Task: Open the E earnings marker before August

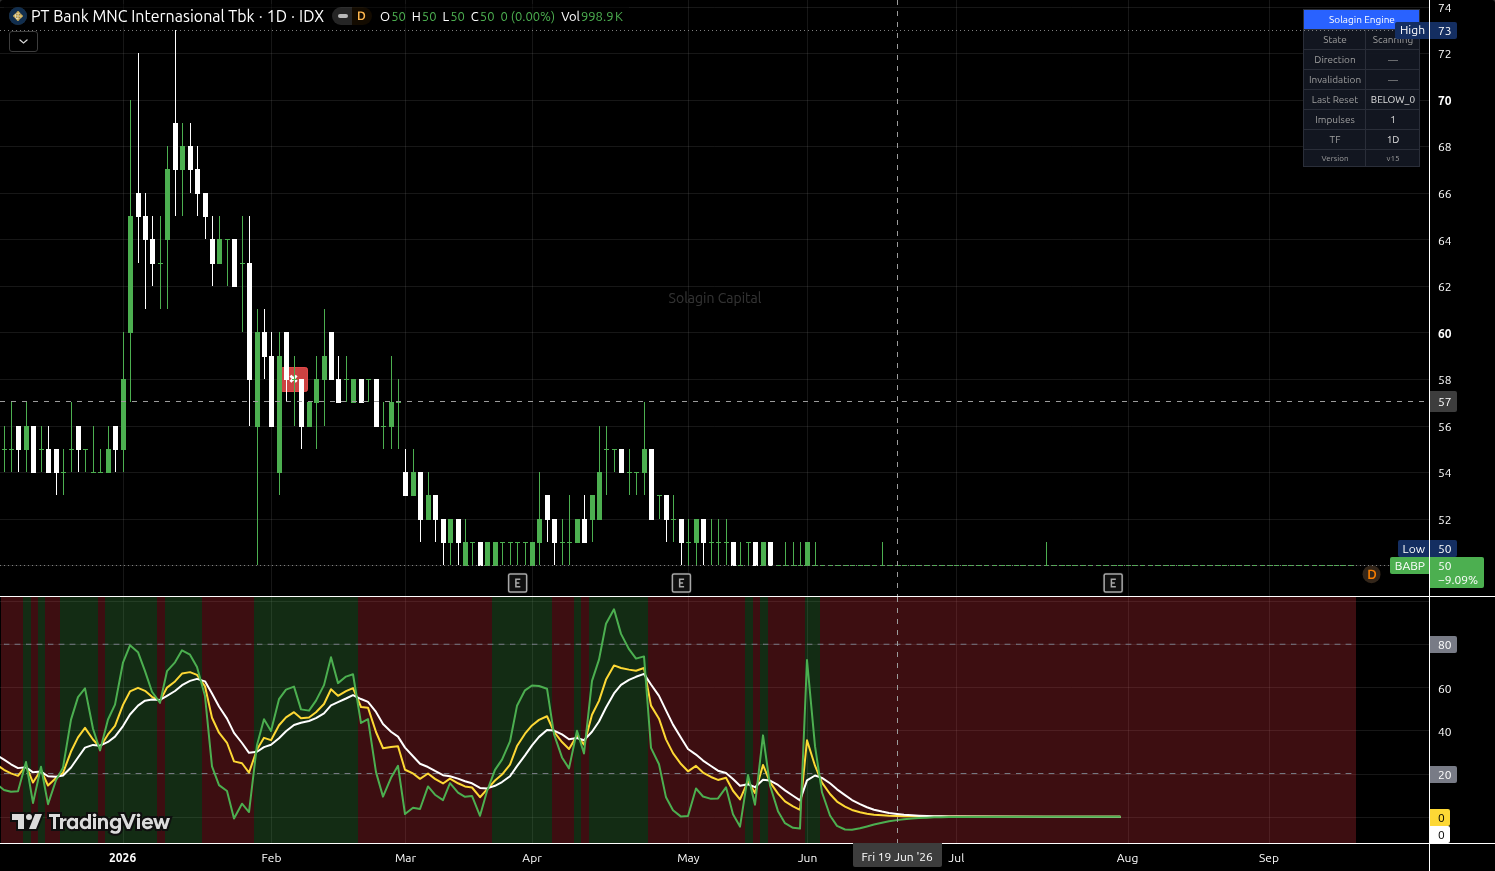Action: tap(1113, 583)
